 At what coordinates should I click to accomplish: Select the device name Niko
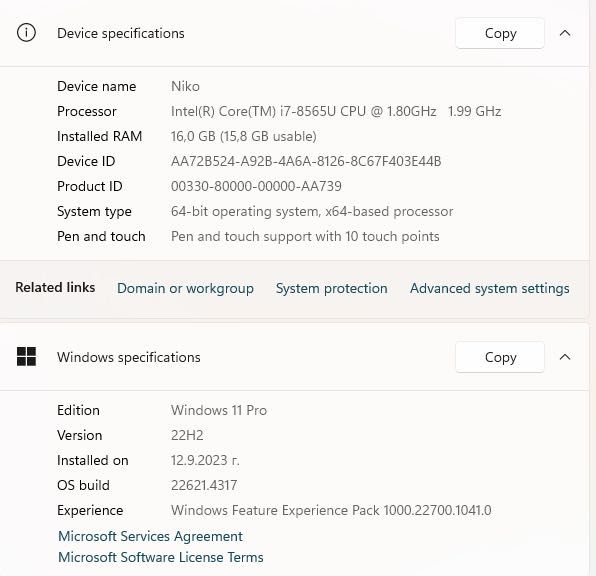click(x=185, y=86)
